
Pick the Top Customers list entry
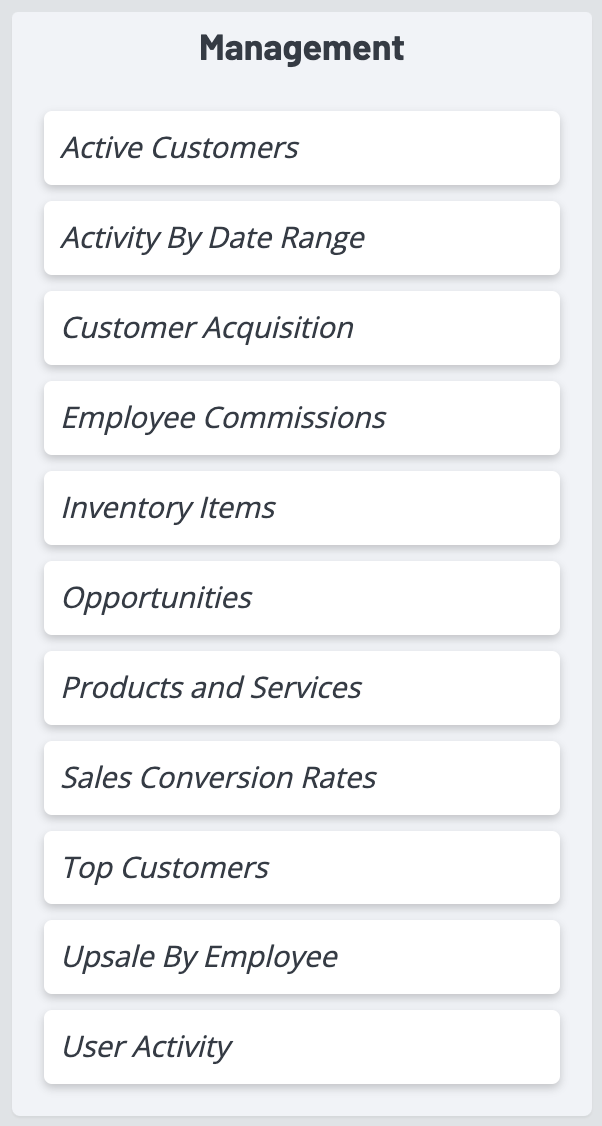point(301,868)
